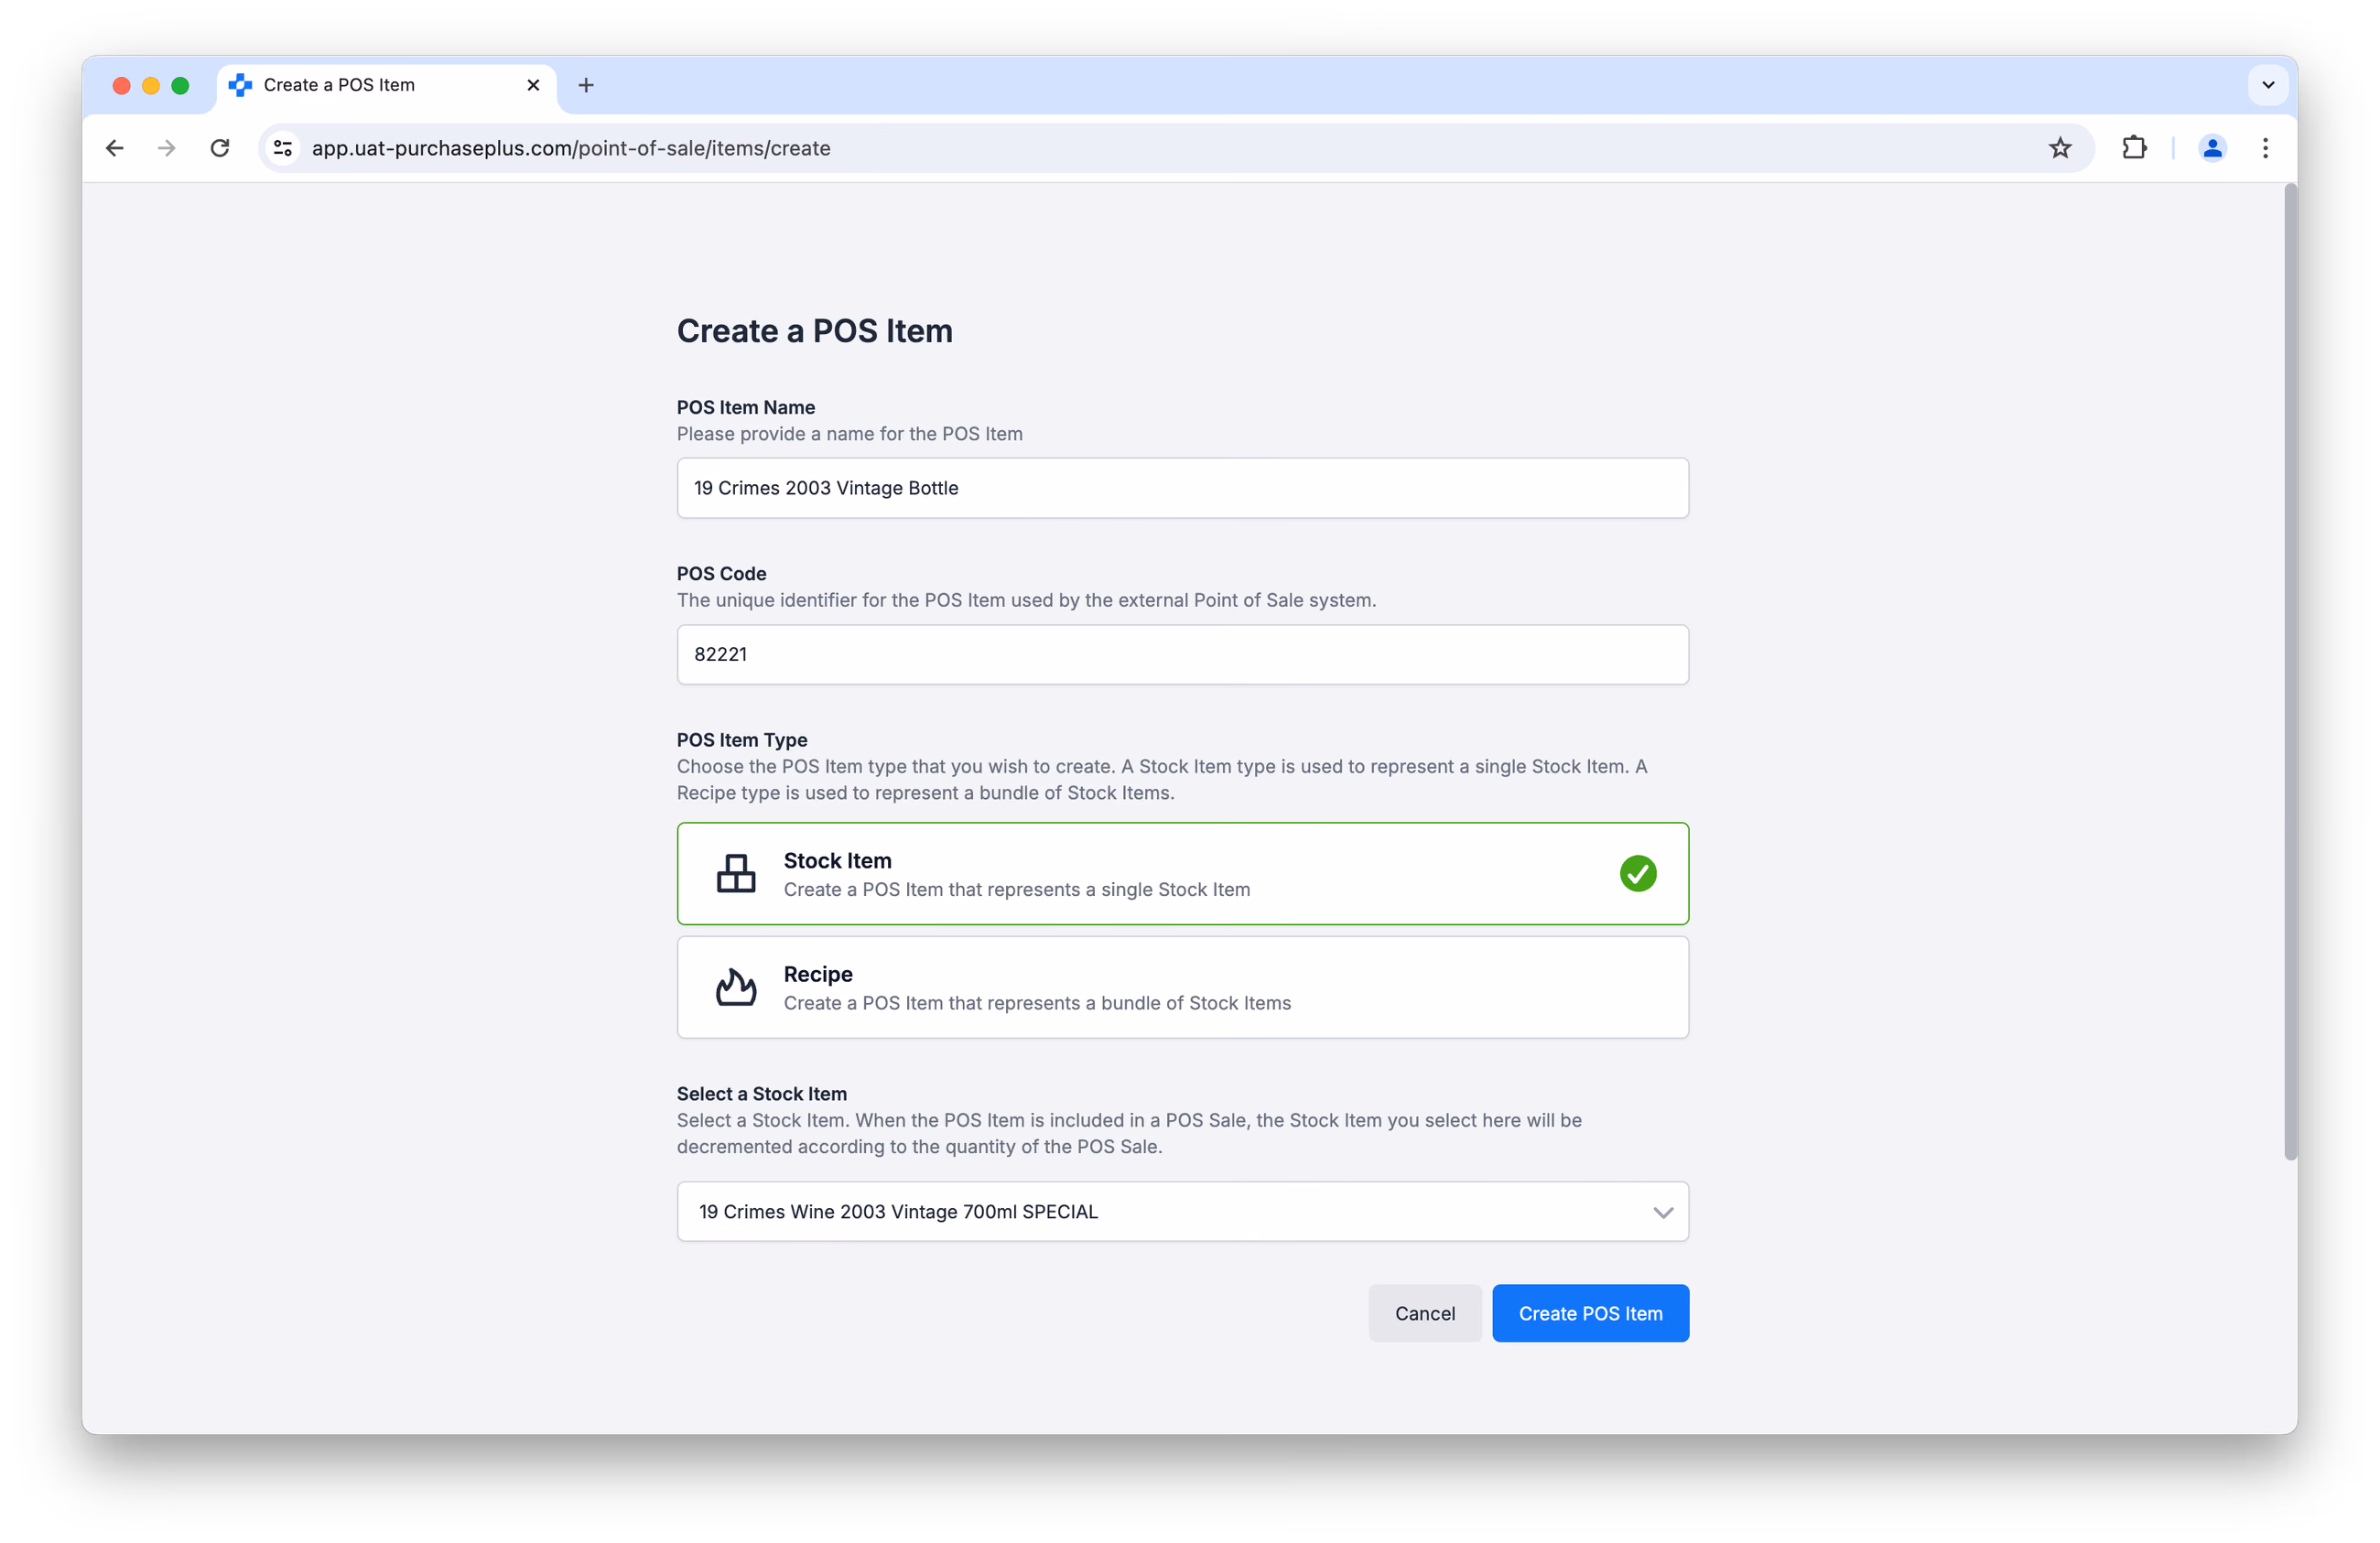Click the stock item dropdown chevron arrow

click(x=1662, y=1212)
